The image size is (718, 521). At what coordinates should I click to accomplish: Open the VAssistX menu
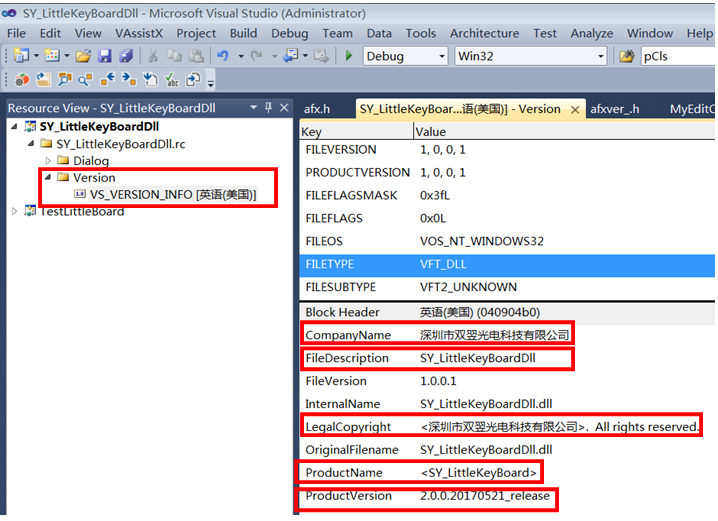[139, 33]
